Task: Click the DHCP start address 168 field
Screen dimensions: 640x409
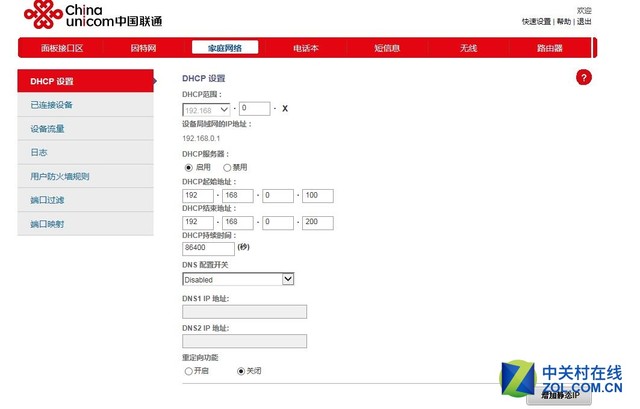Action: click(238, 196)
